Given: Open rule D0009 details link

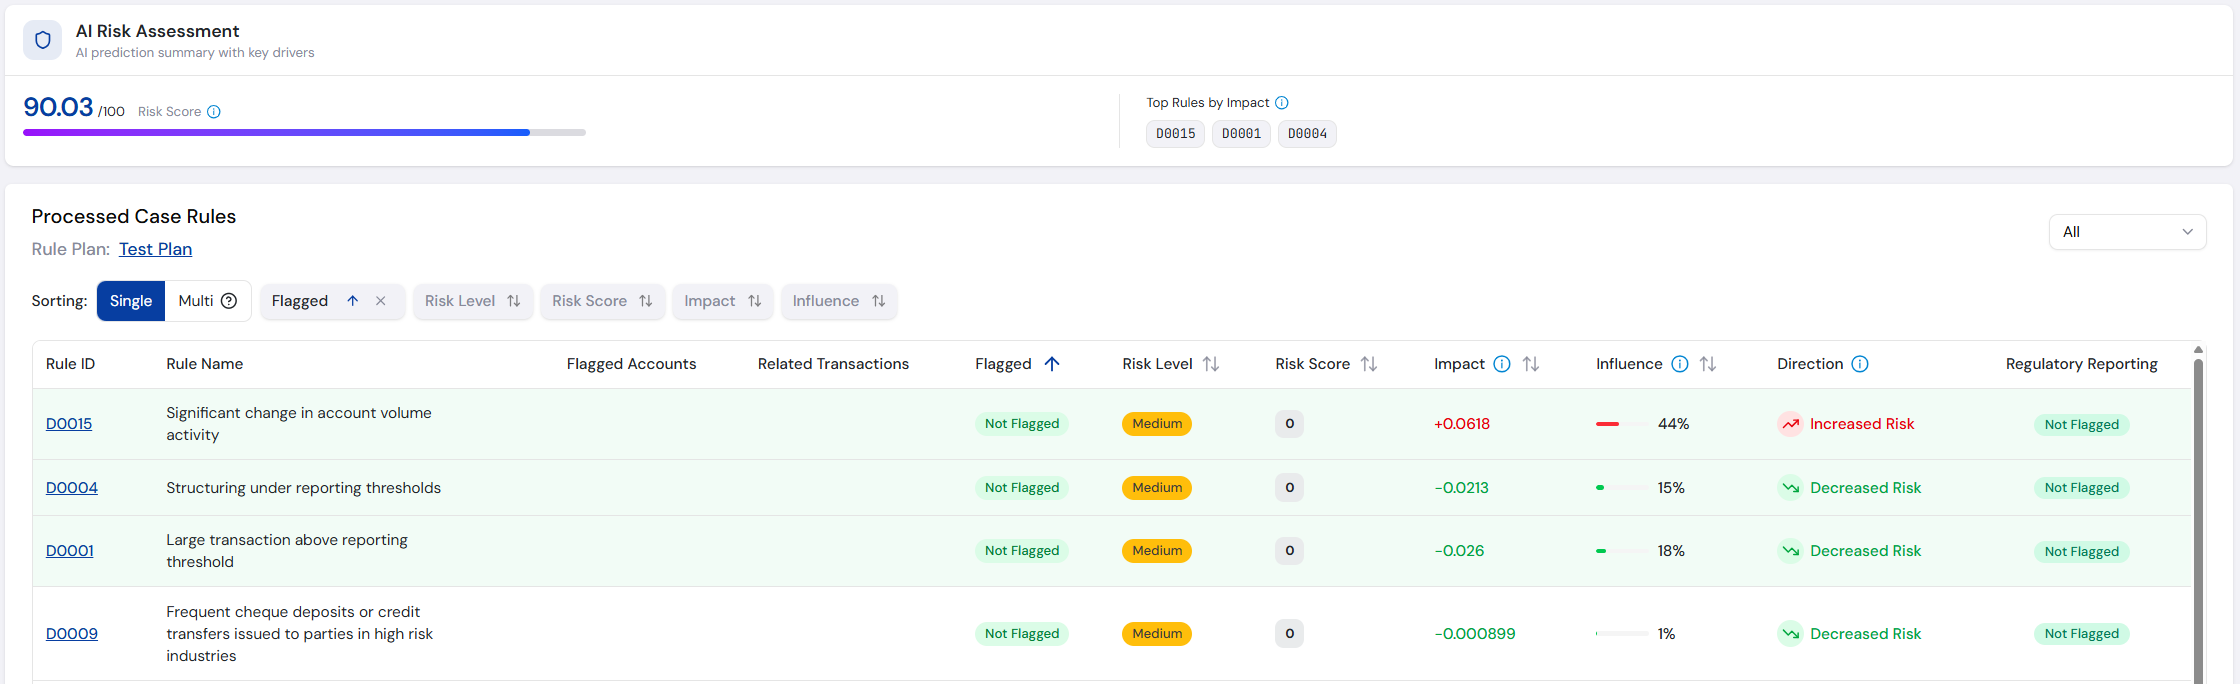Looking at the screenshot, I should 72,634.
